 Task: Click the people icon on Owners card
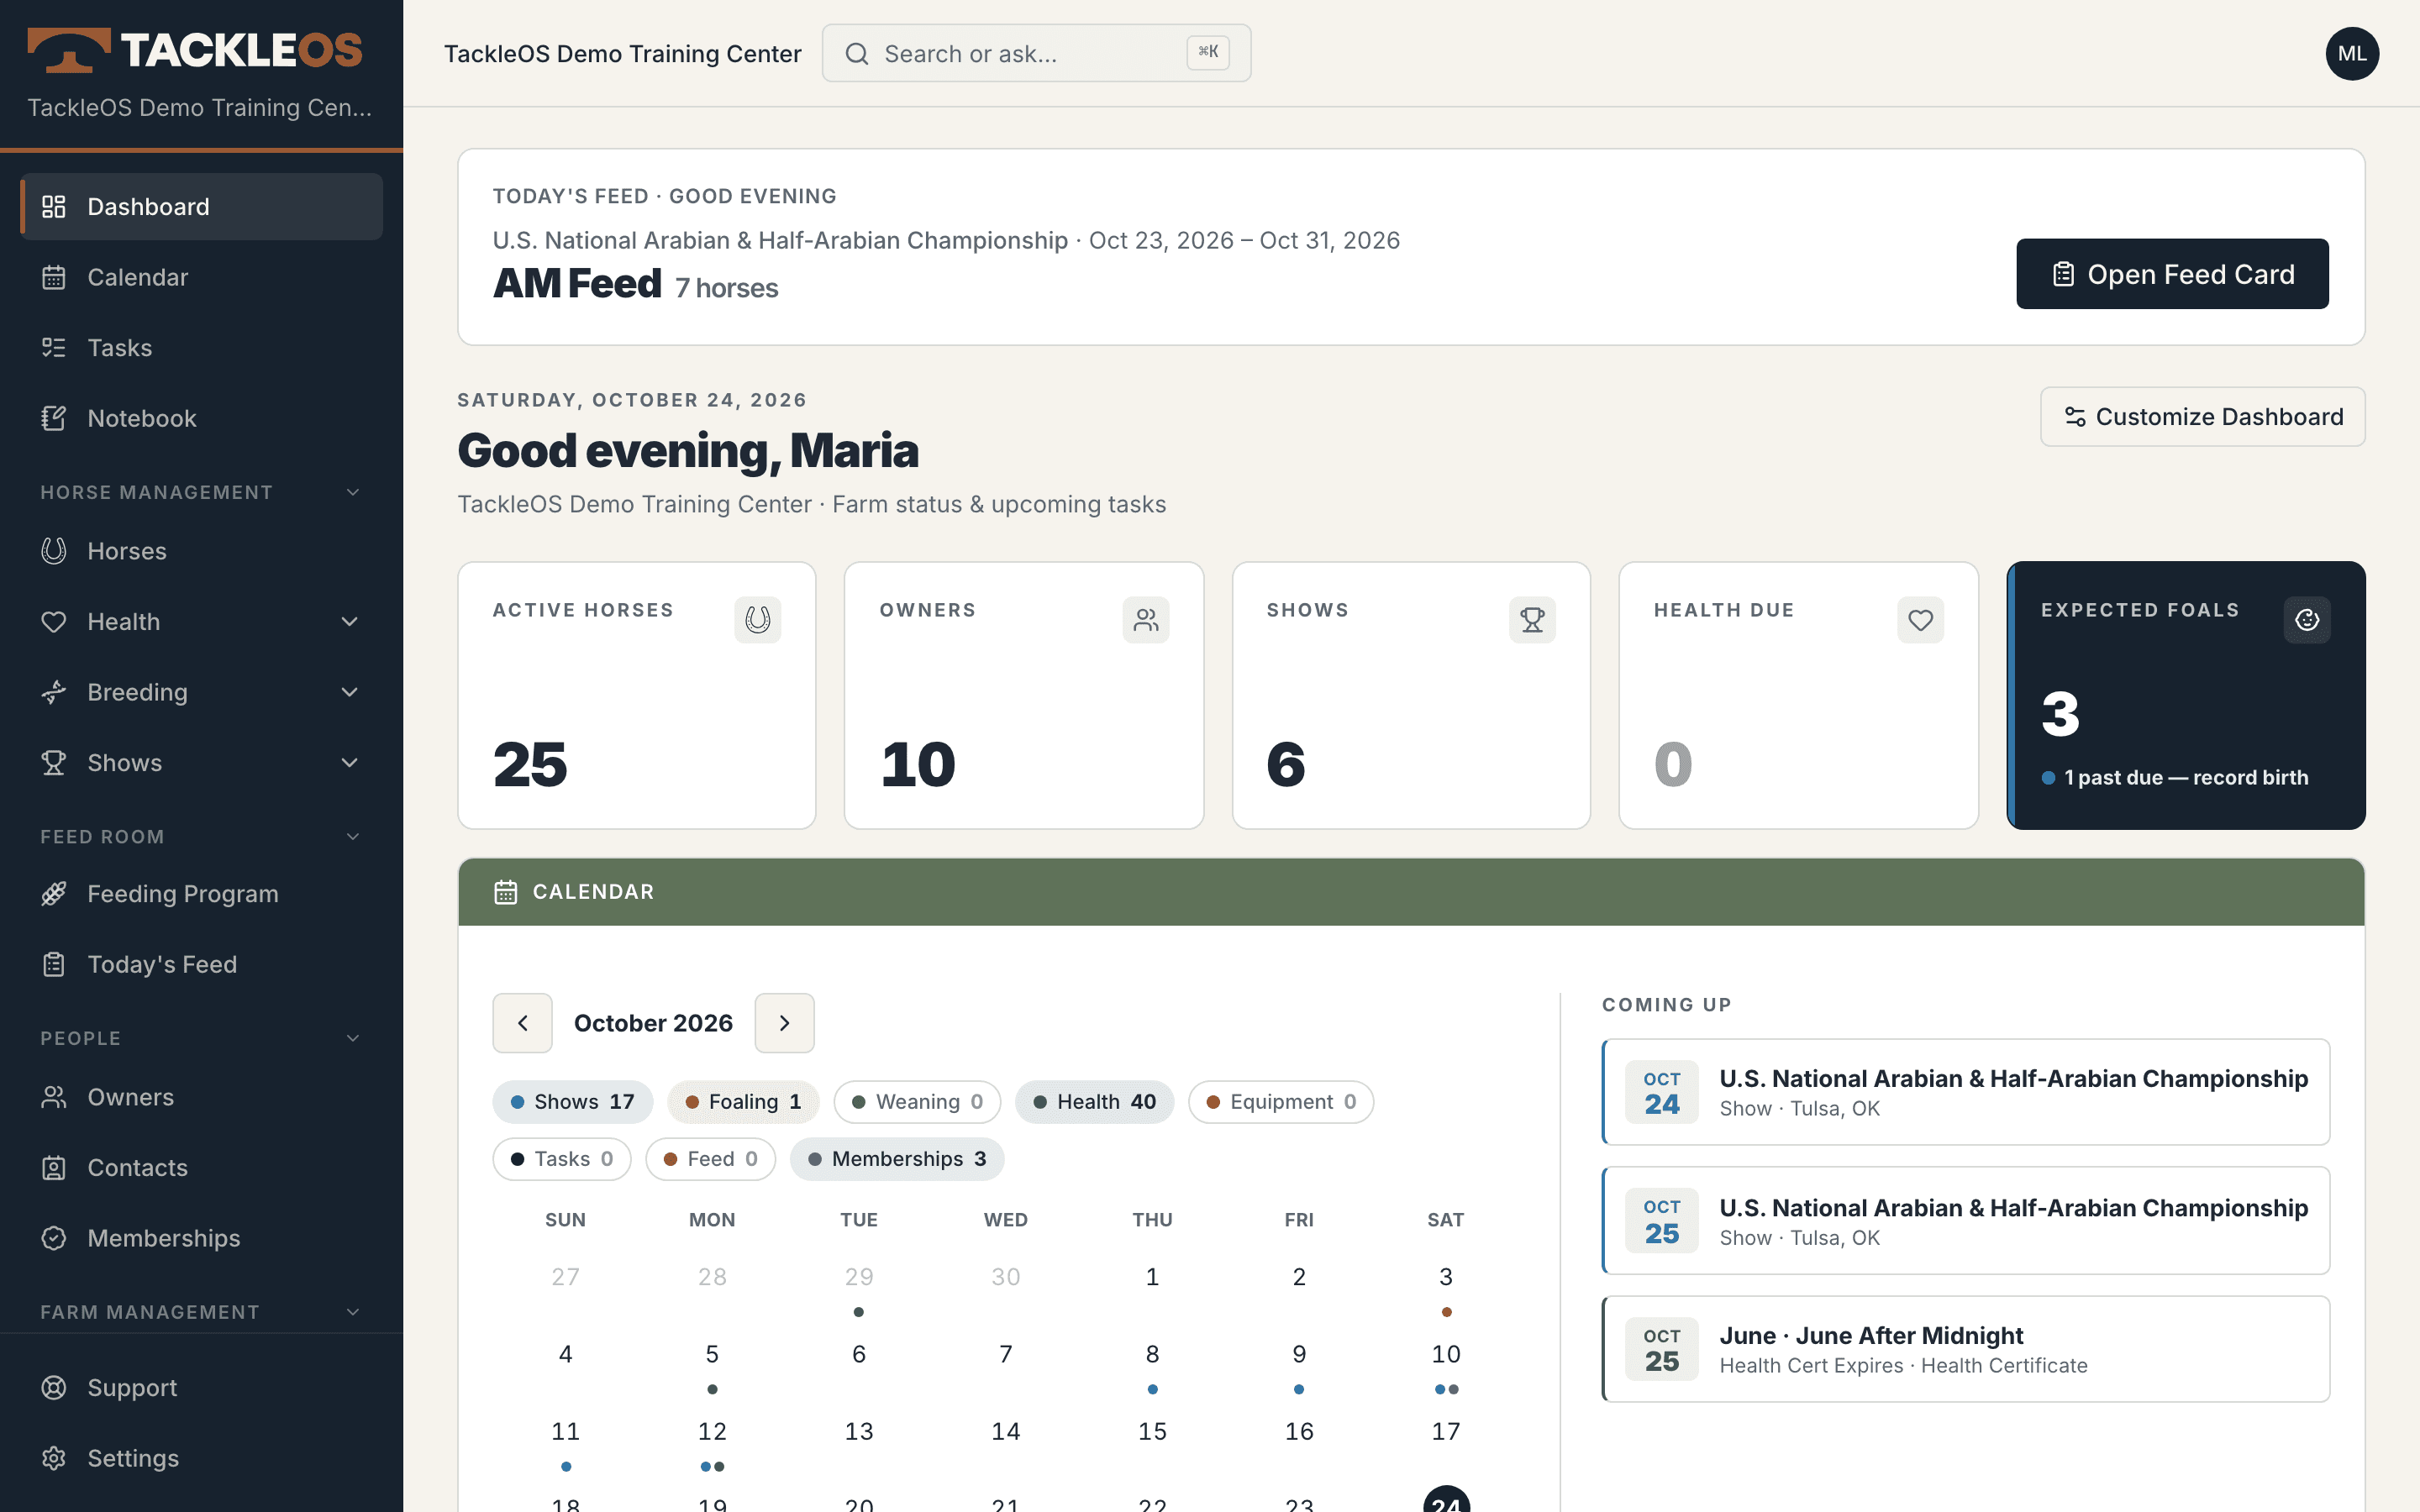coord(1145,620)
